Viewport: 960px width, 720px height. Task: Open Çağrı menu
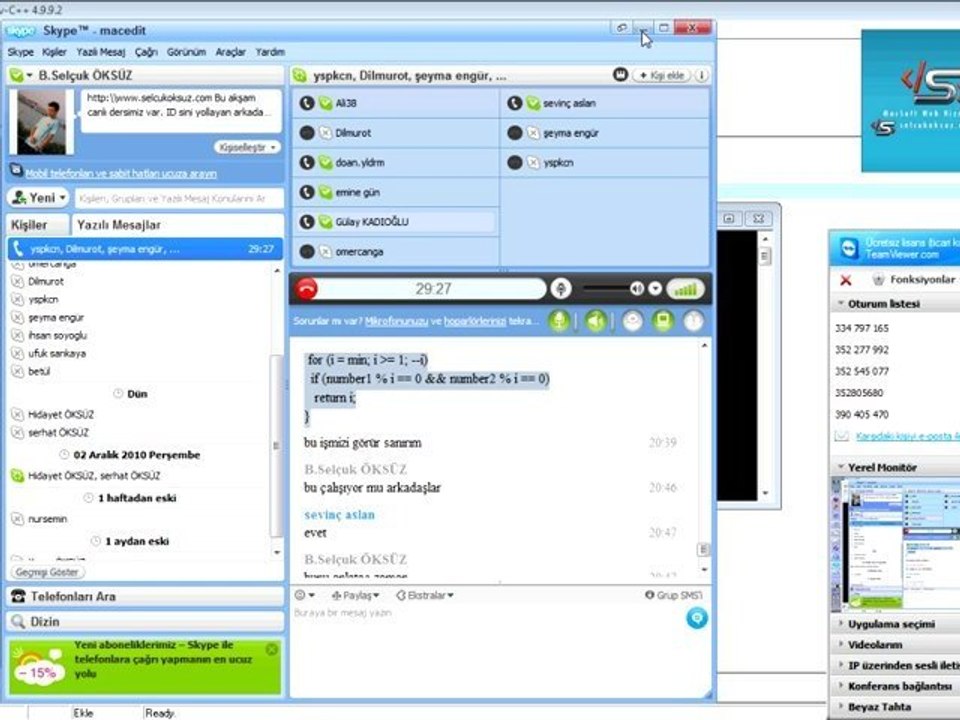tap(146, 52)
